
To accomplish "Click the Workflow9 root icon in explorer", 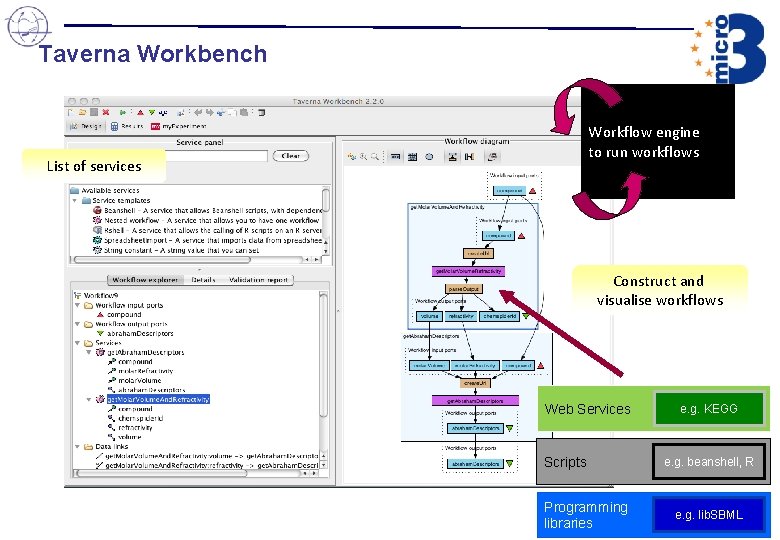I will click(78, 295).
